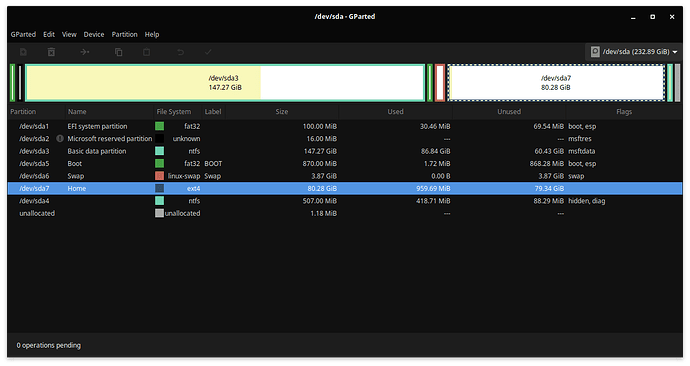The width and height of the screenshot is (690, 366).
Task: Click the Apply all operations checkmark
Action: pos(208,52)
